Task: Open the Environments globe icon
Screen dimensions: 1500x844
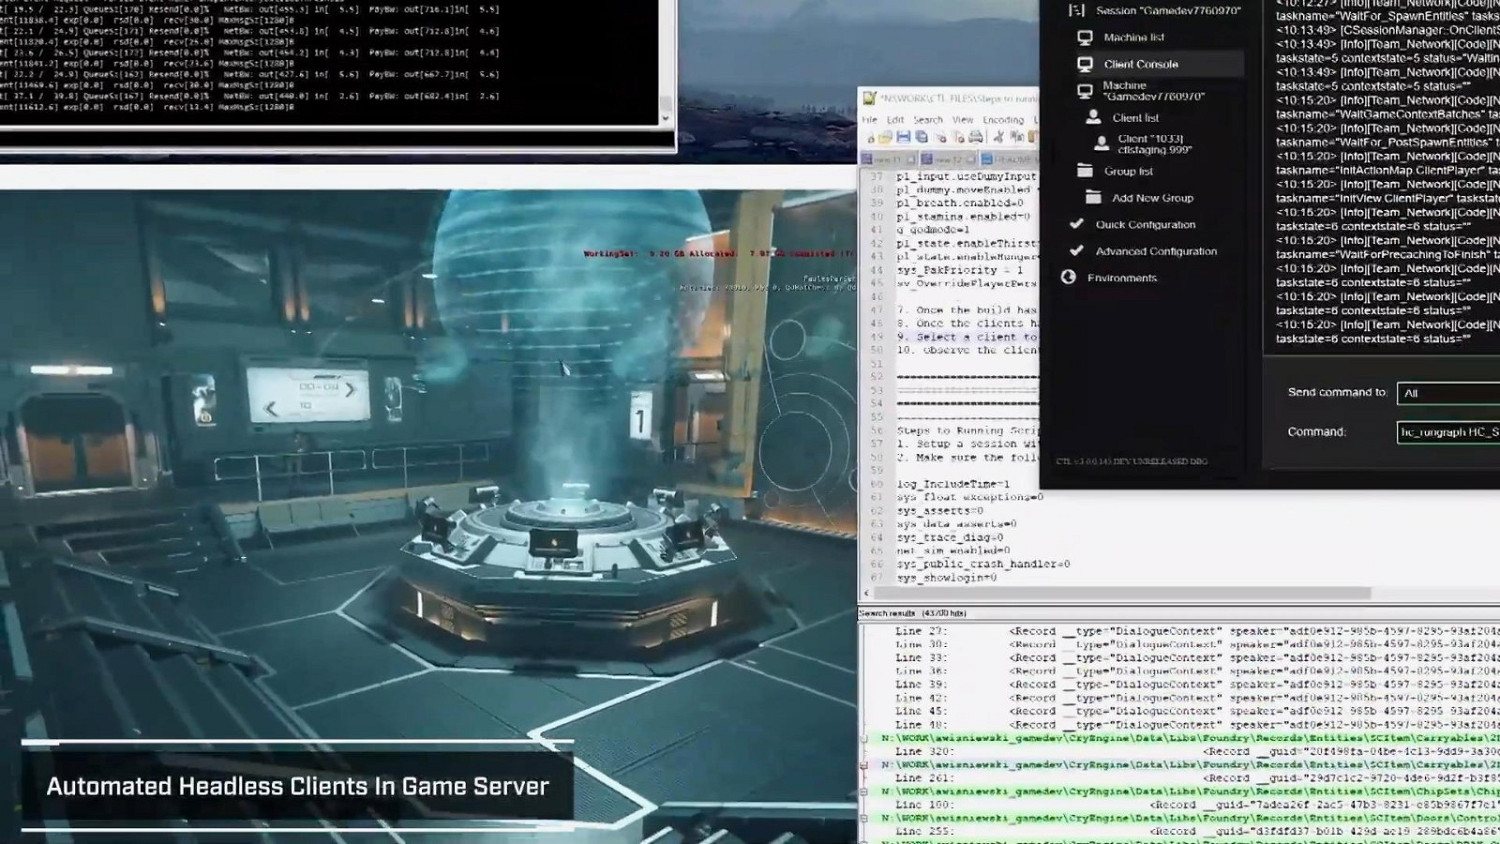Action: (x=1068, y=277)
